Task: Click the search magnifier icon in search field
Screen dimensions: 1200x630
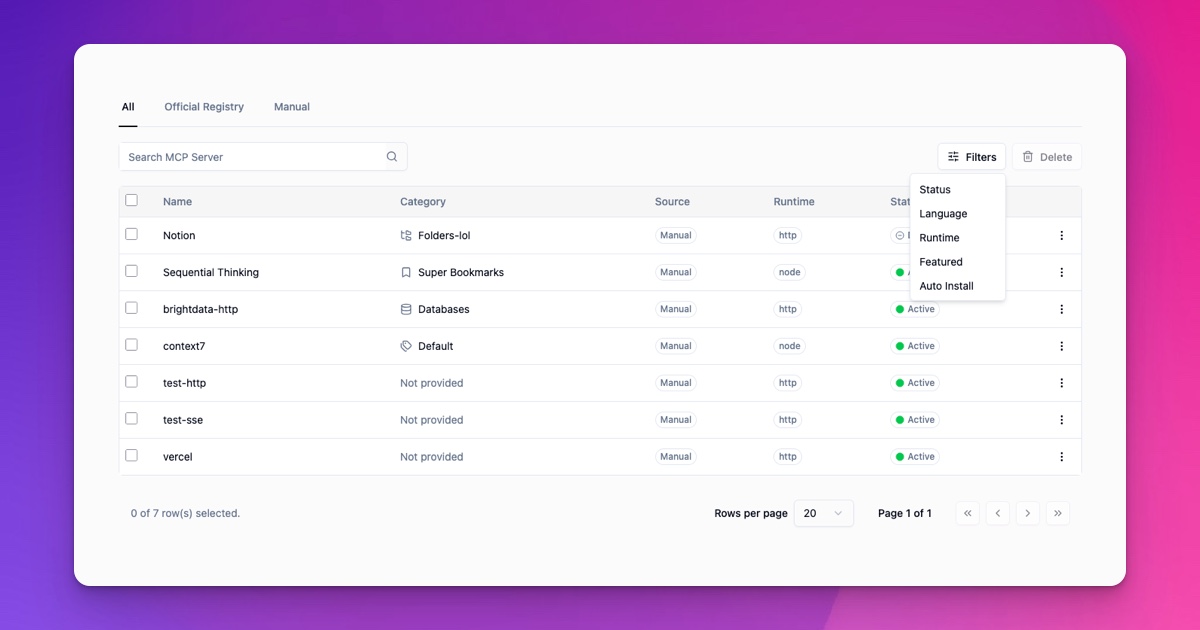Action: click(x=391, y=157)
